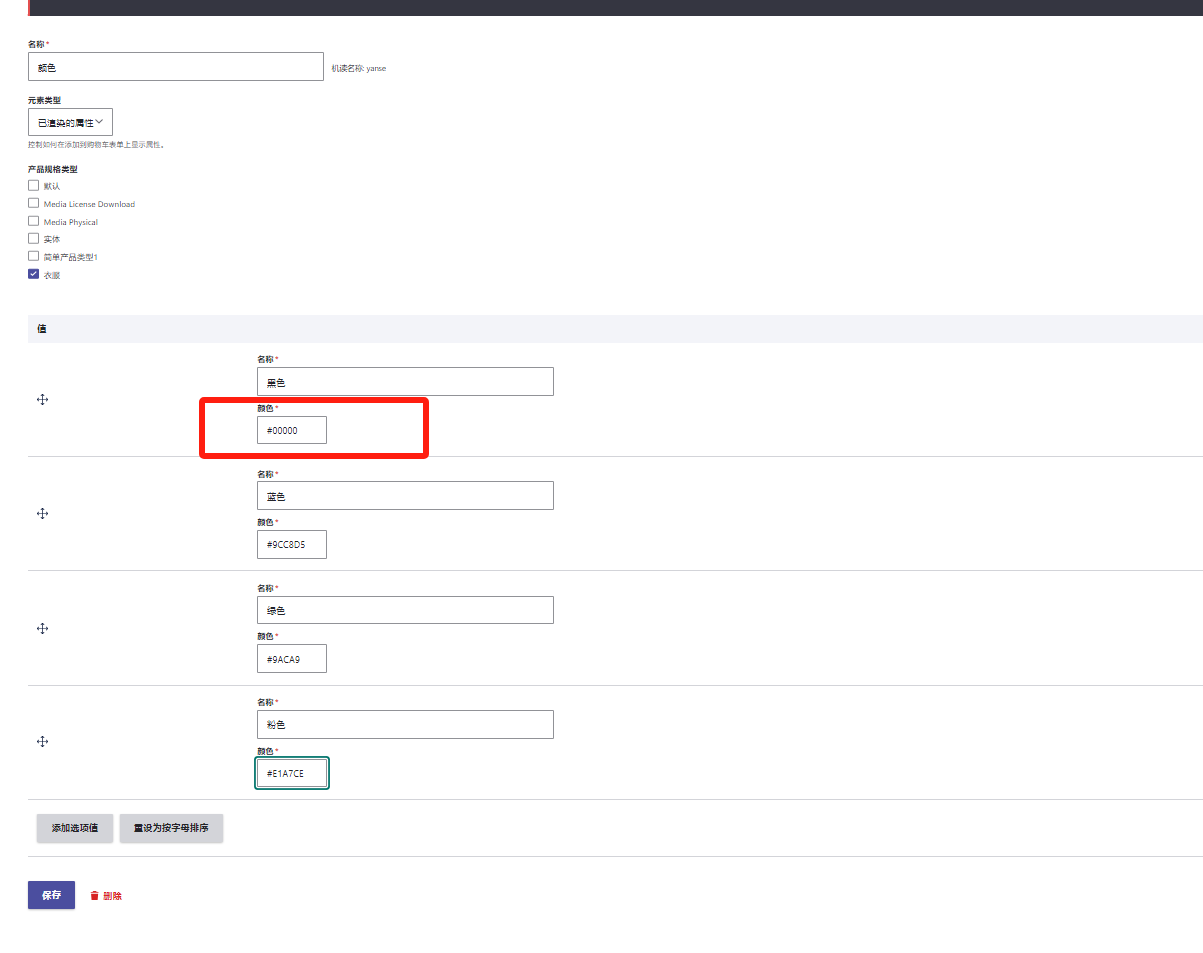Click the trash icon beside 删除

(x=94, y=896)
